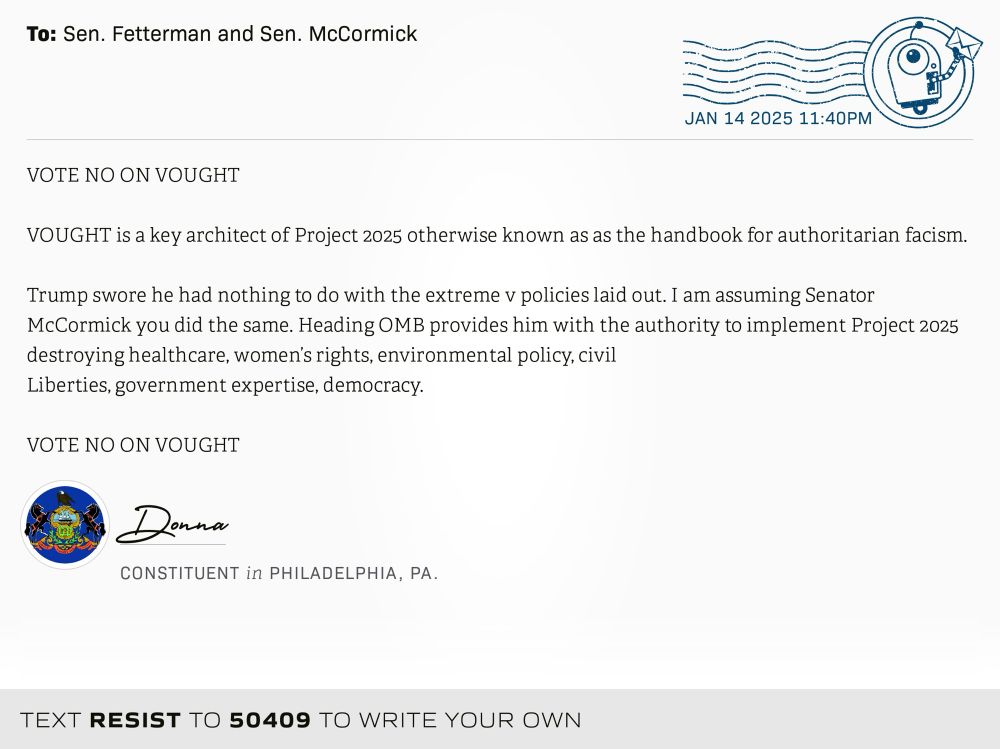Click the JAN 14 2025 11:40PM timestamp
The image size is (1000, 749).
[778, 119]
